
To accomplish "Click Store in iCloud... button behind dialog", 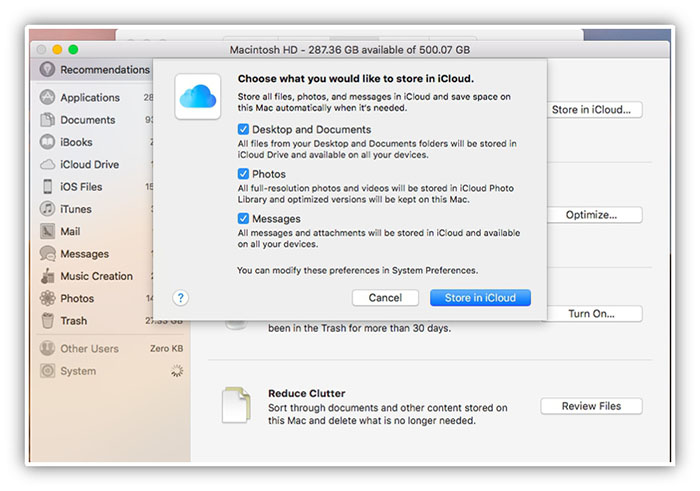I will click(594, 110).
